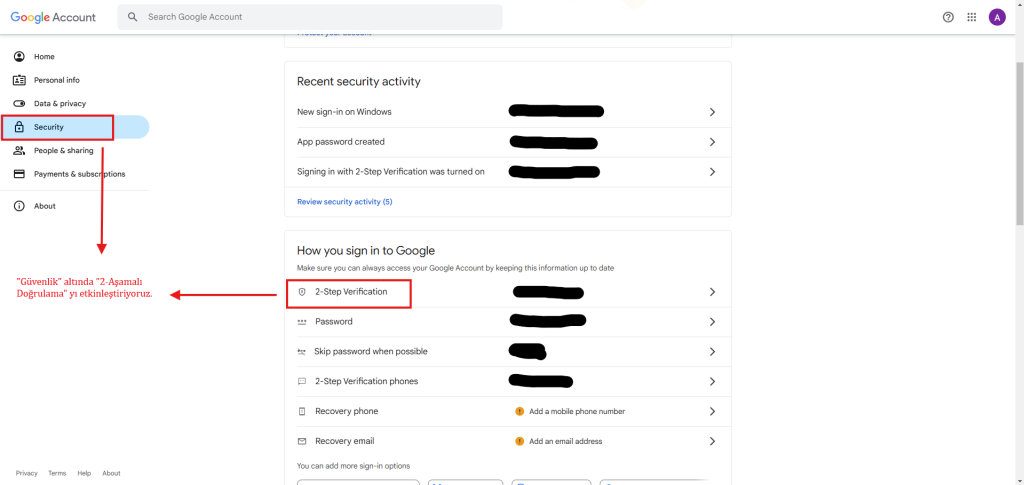Viewport: 1024px width, 485px height.
Task: Expand the New sign-in on Windows row
Action: coord(712,112)
